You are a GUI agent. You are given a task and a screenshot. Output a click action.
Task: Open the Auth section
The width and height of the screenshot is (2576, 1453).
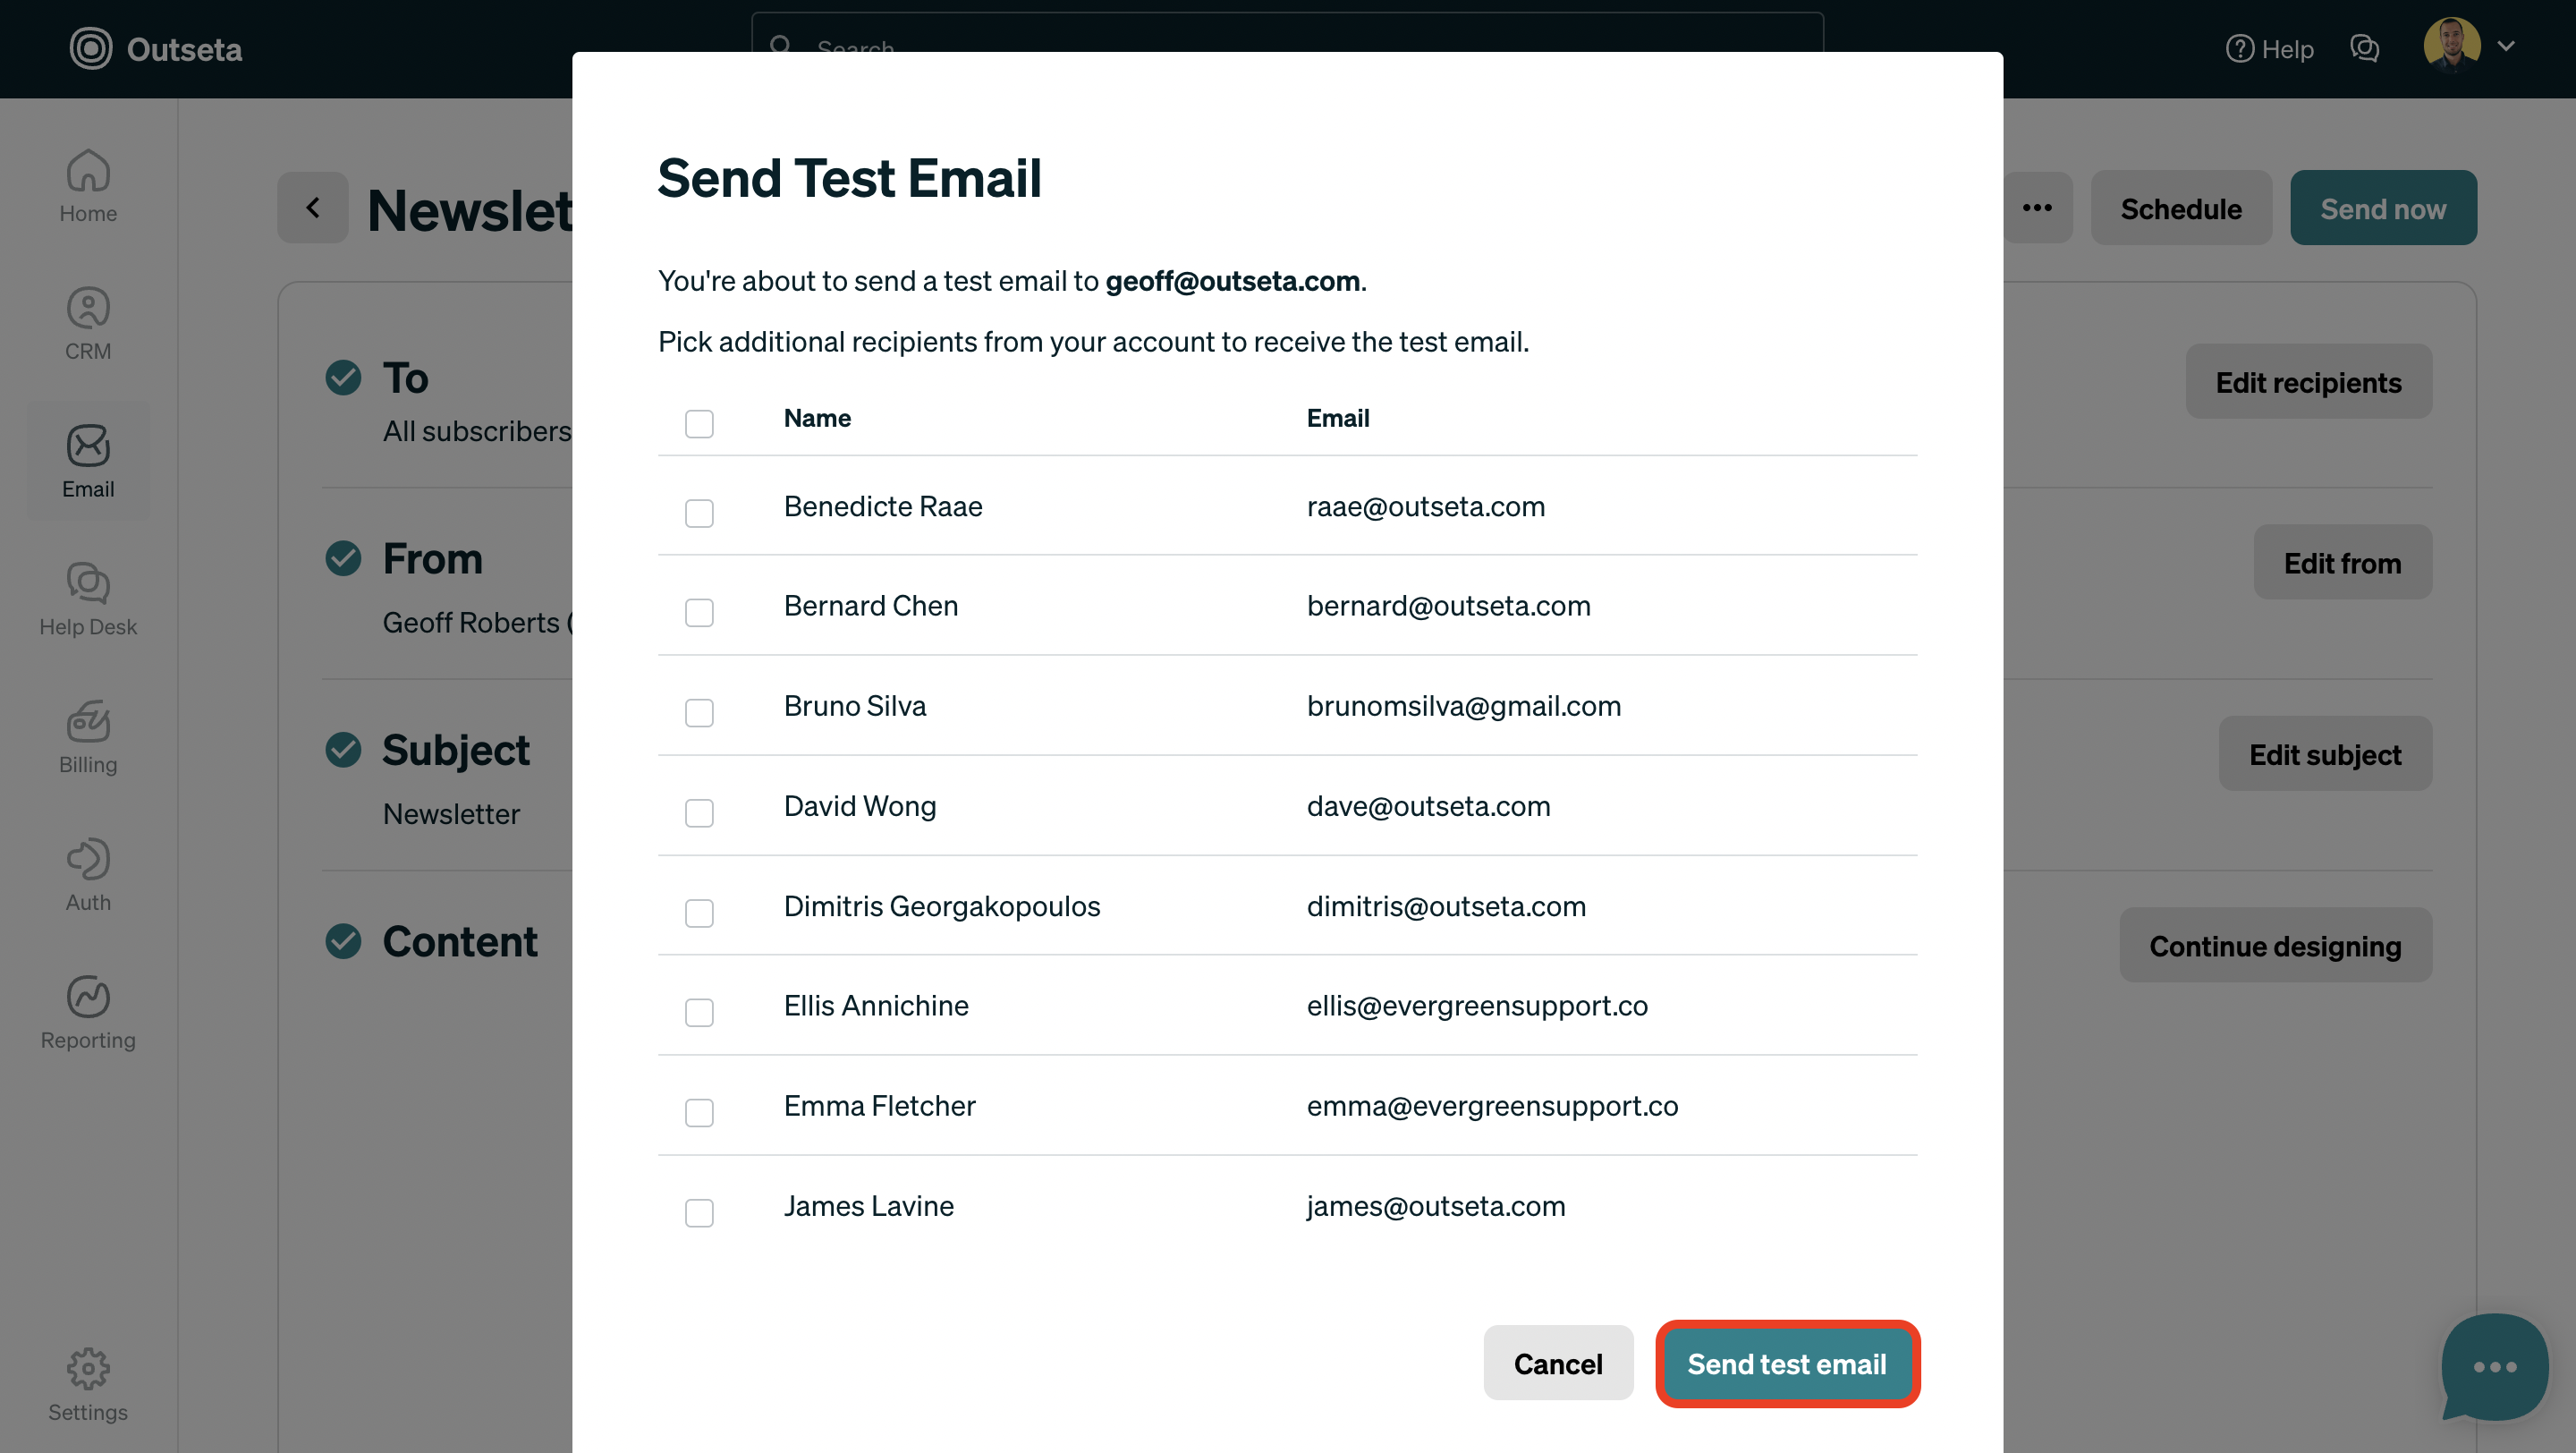[88, 873]
